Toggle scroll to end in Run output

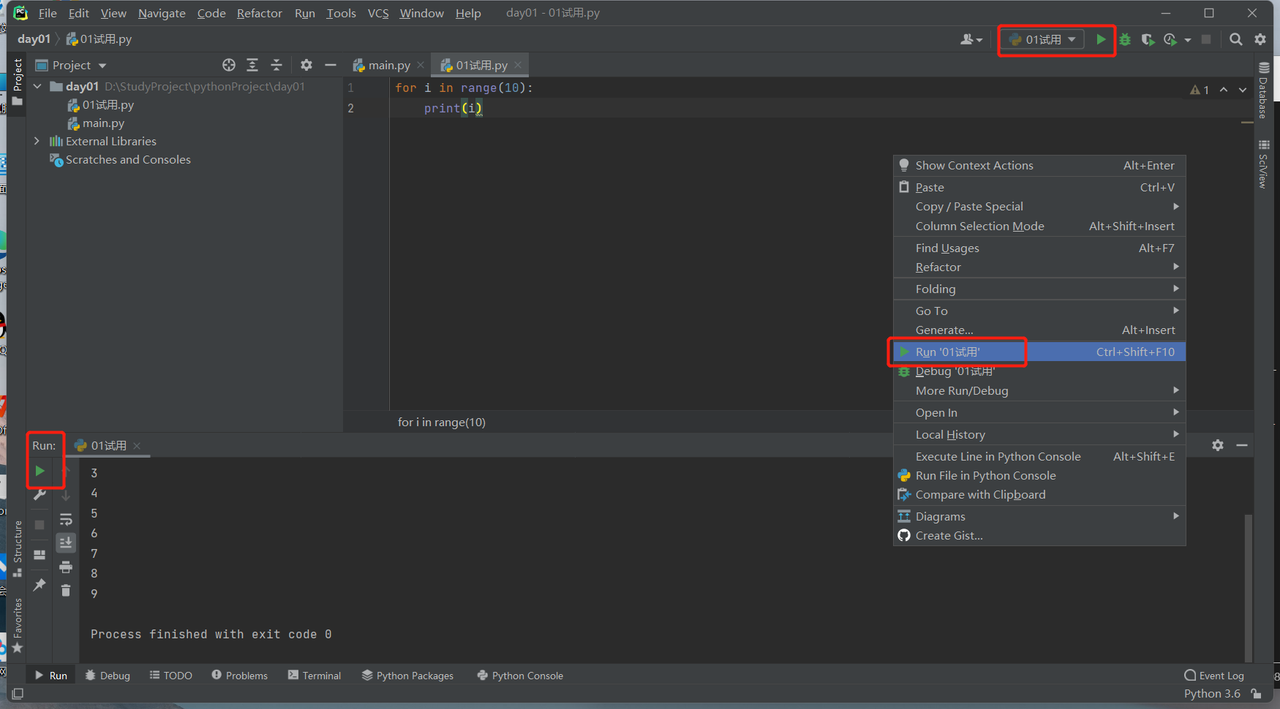coord(66,543)
